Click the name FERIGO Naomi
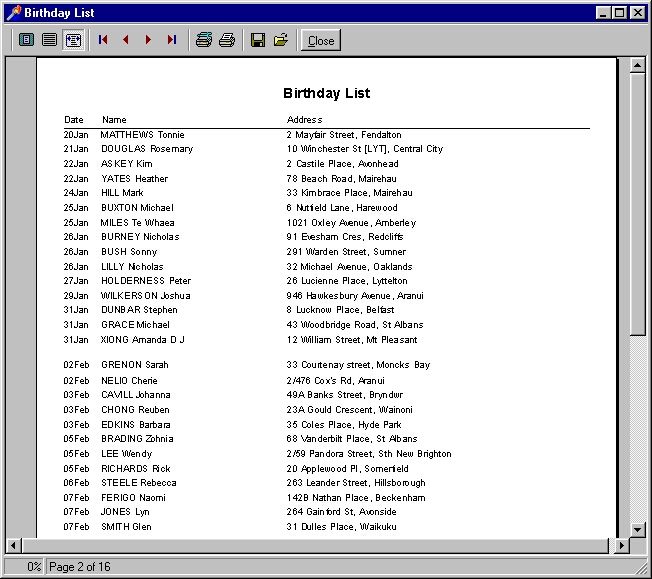Screen dimensions: 652x579 point(133,498)
